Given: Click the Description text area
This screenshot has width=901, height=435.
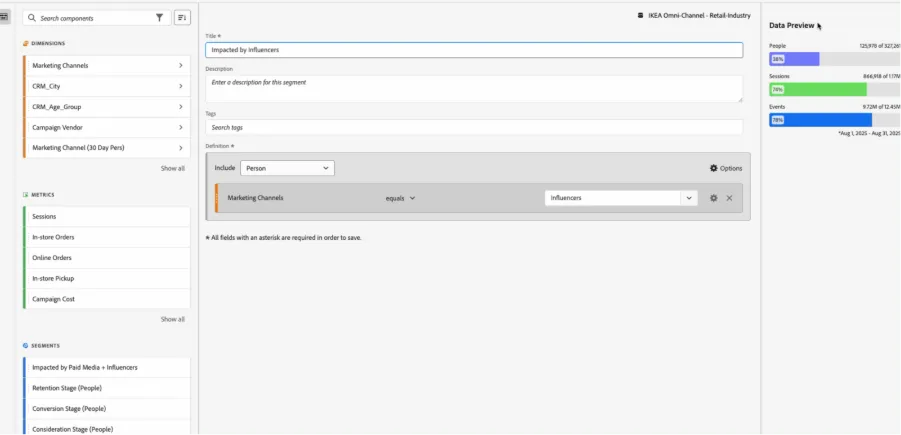Looking at the screenshot, I should pos(474,89).
